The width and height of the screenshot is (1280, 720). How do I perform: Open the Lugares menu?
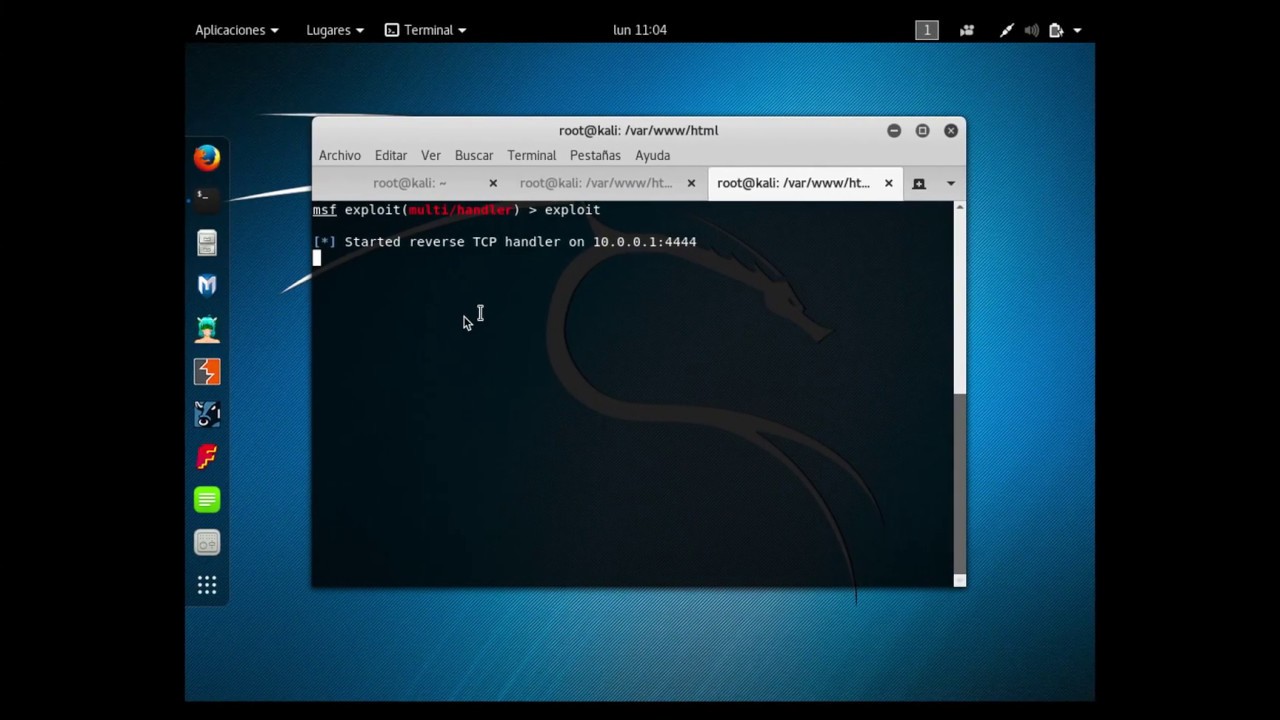tap(335, 30)
